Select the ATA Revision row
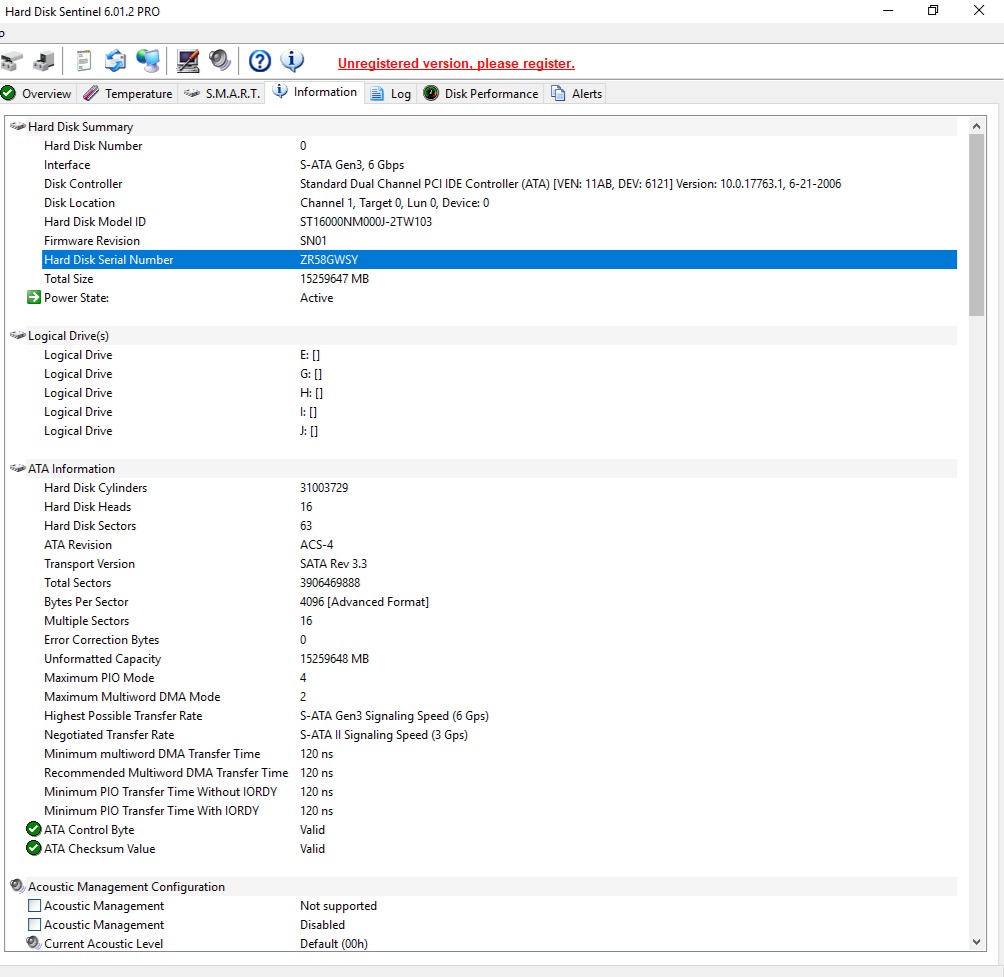The image size is (1004, 977). 499,545
